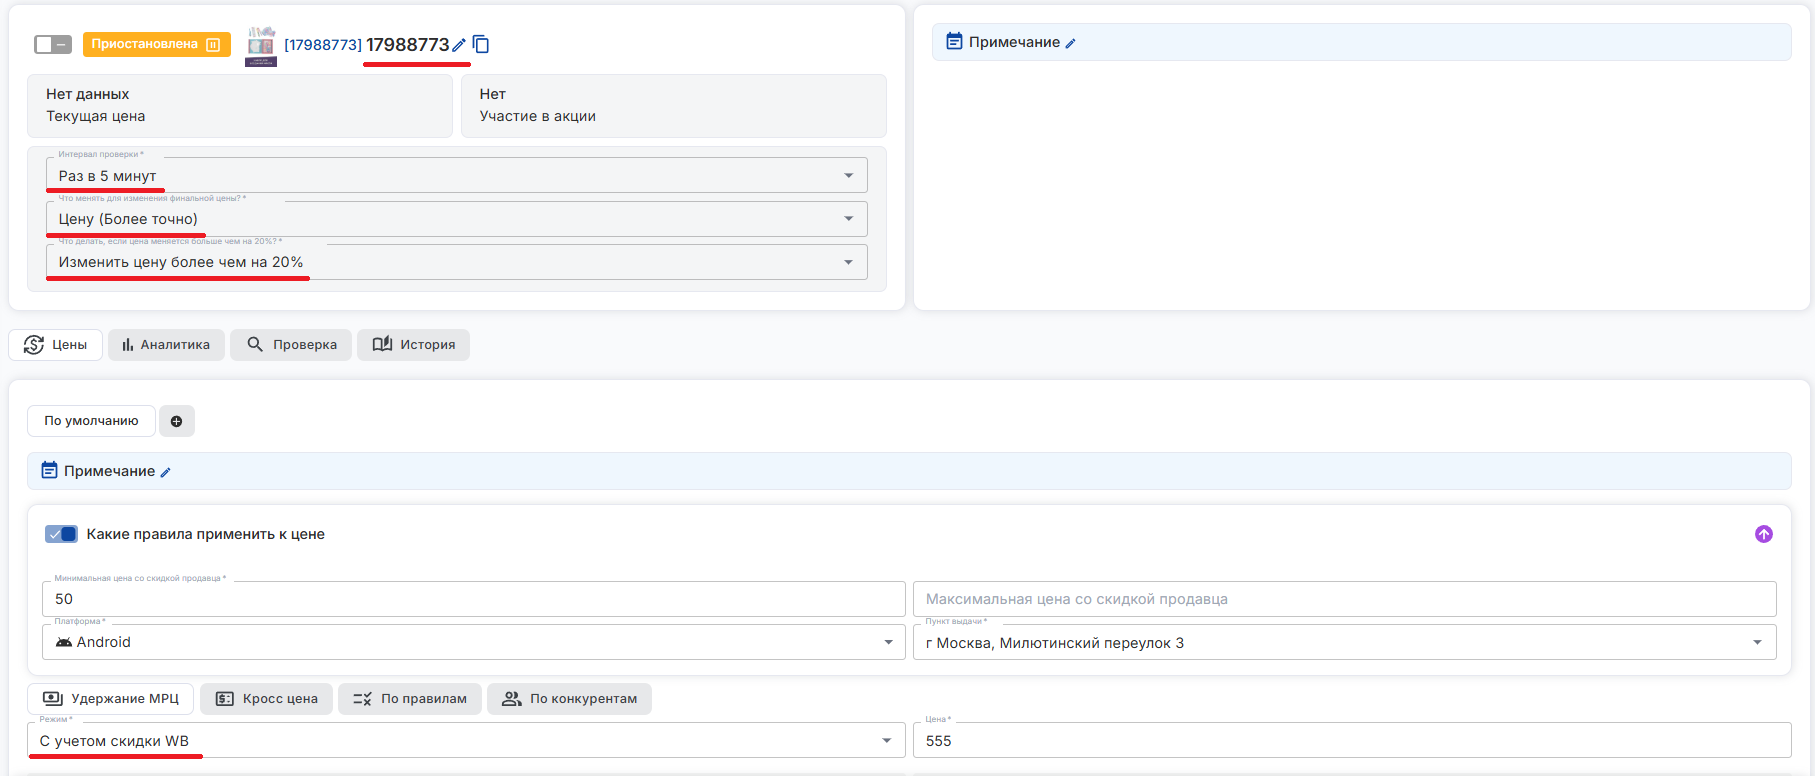Add a new price set with plus icon
Screen dimensions: 1815x776
tap(176, 421)
